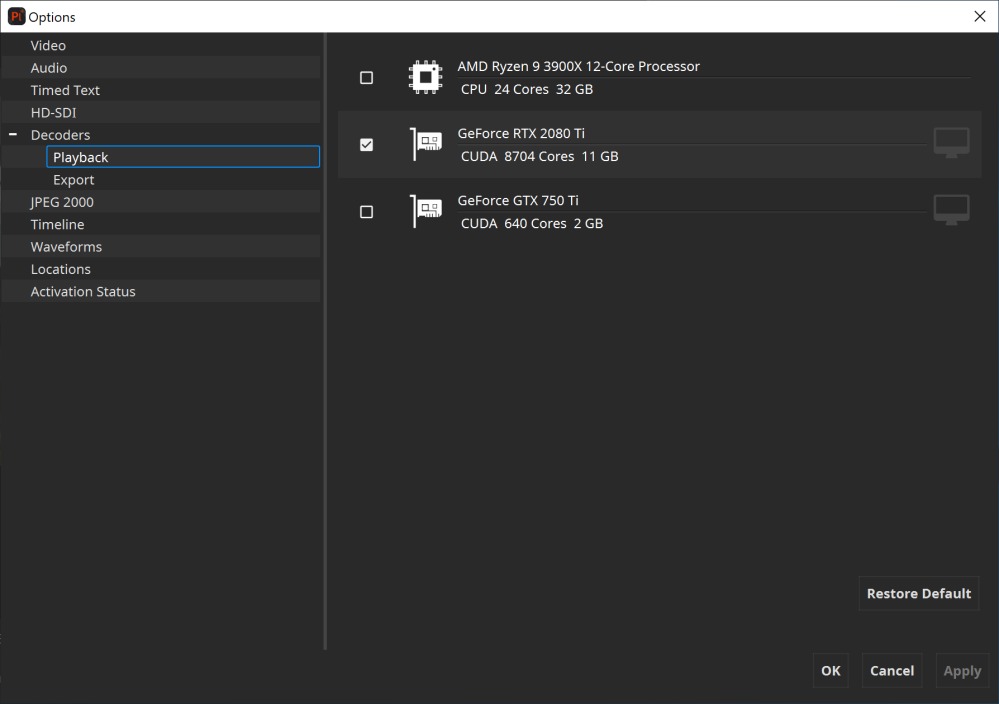
Task: Click the app logo in the title bar
Action: (16, 17)
